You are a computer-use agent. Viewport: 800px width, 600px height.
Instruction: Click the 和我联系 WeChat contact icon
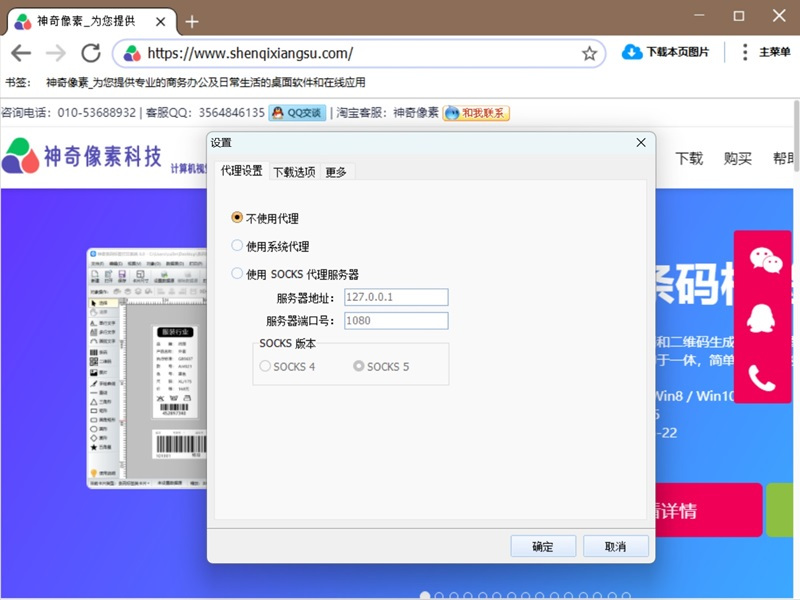tap(476, 113)
